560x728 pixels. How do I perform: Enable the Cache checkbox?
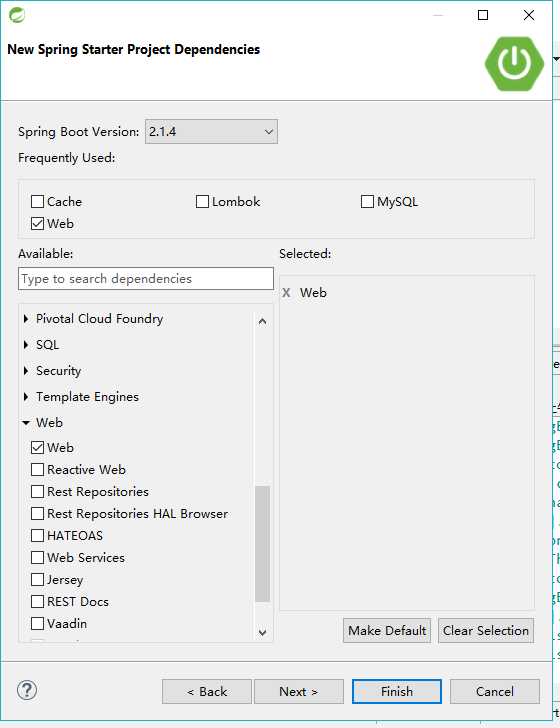pos(37,202)
